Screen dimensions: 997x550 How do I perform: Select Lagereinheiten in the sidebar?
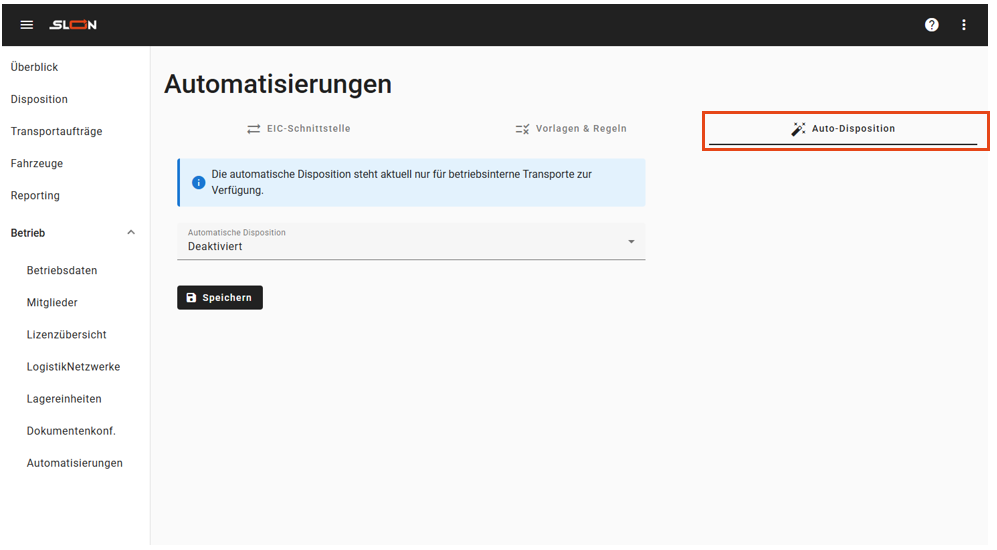(64, 399)
